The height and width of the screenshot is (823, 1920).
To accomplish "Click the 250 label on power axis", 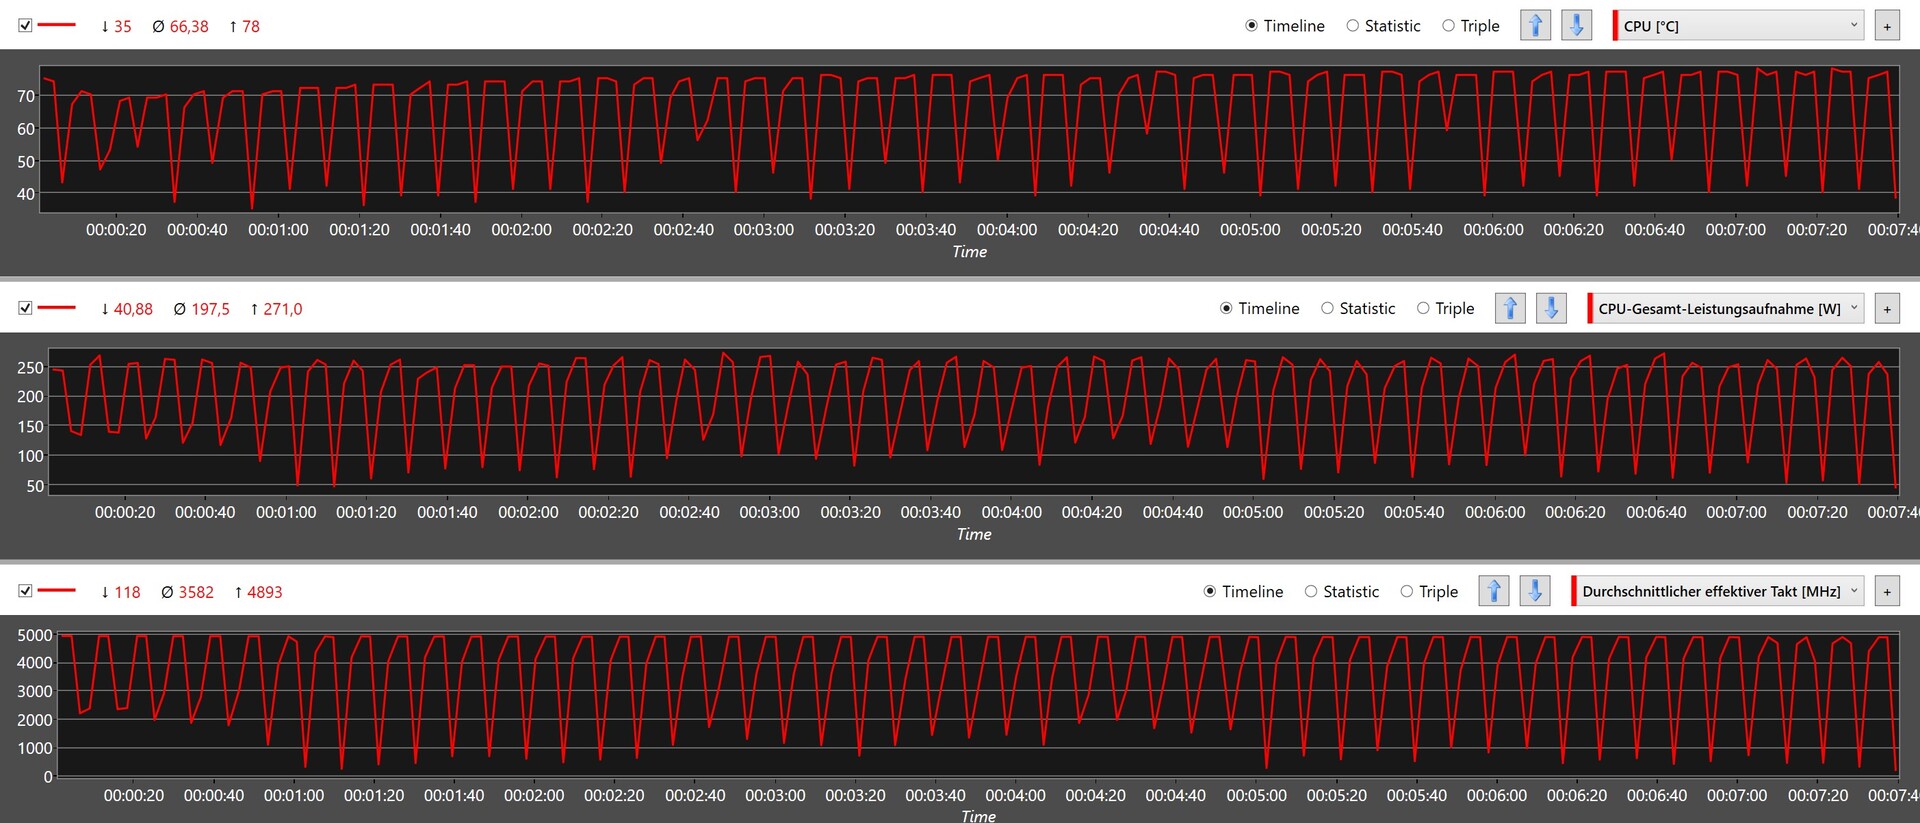I will 30,368.
